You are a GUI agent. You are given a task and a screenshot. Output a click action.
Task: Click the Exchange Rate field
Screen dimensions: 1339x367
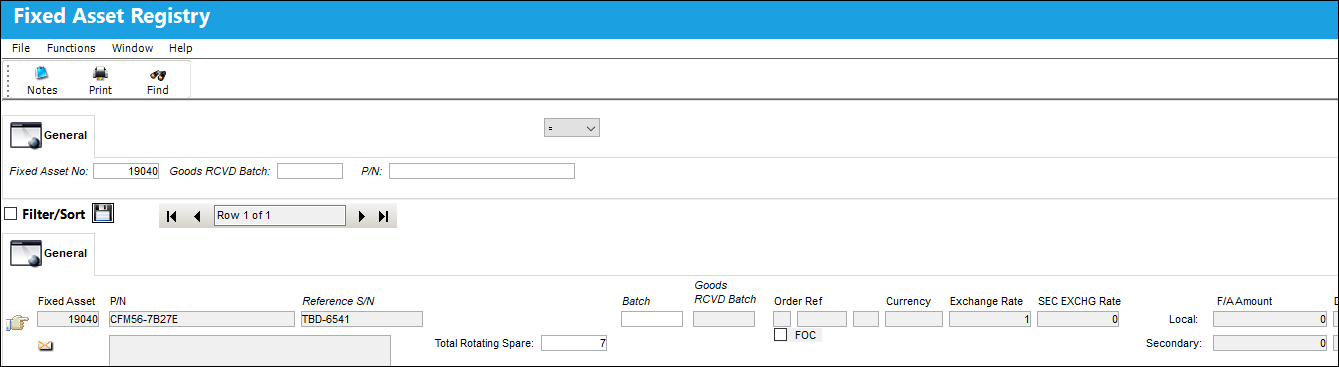989,320
